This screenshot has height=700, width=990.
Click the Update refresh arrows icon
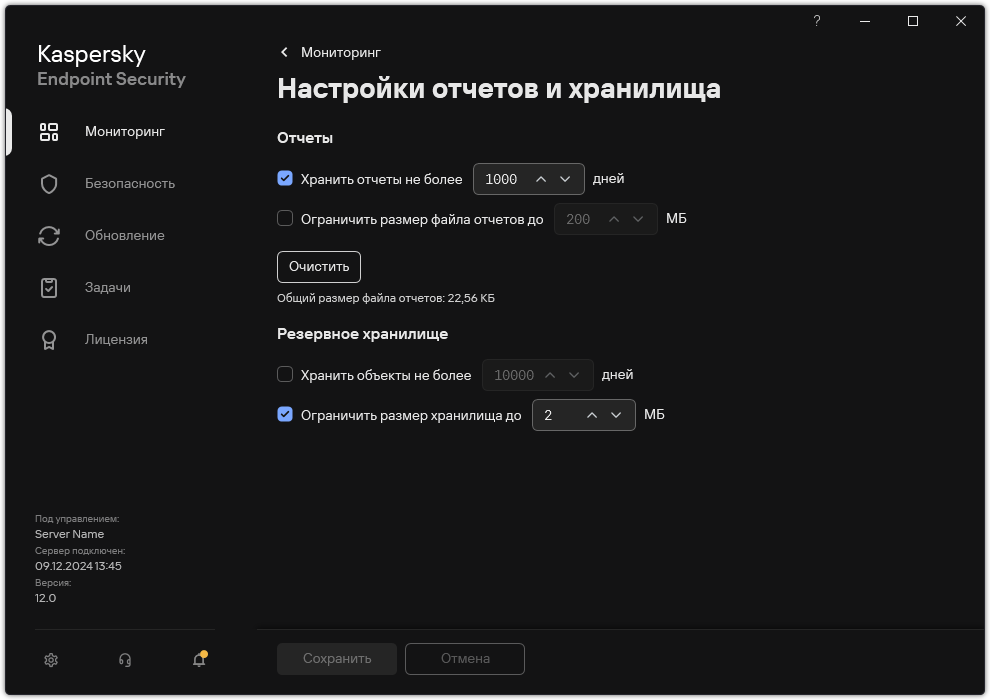[49, 236]
